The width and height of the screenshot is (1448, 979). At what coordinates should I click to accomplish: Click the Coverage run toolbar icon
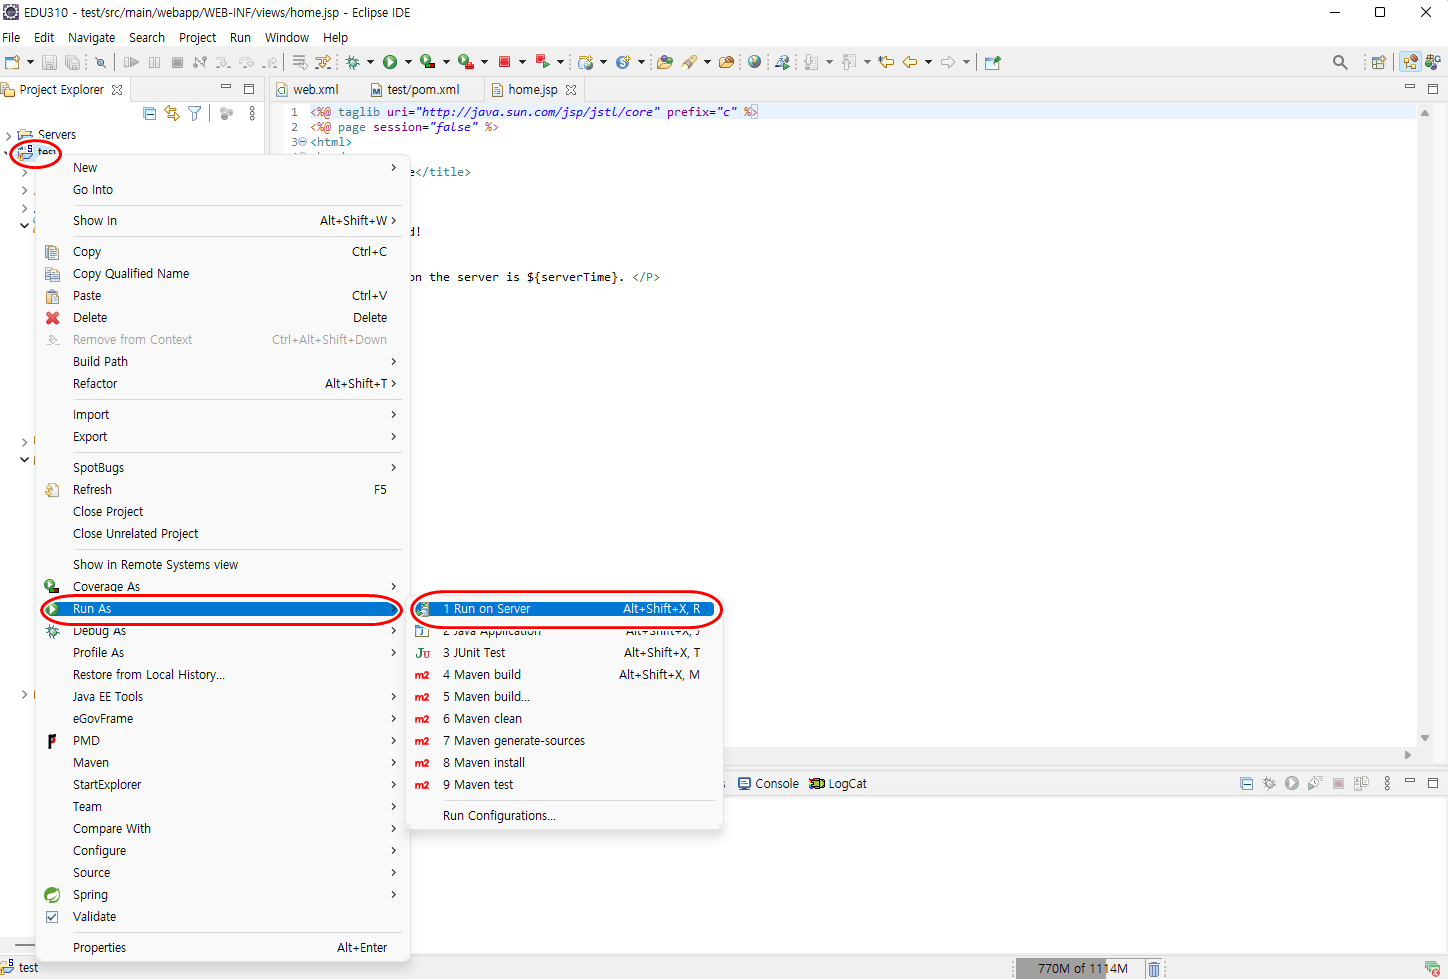(x=427, y=62)
